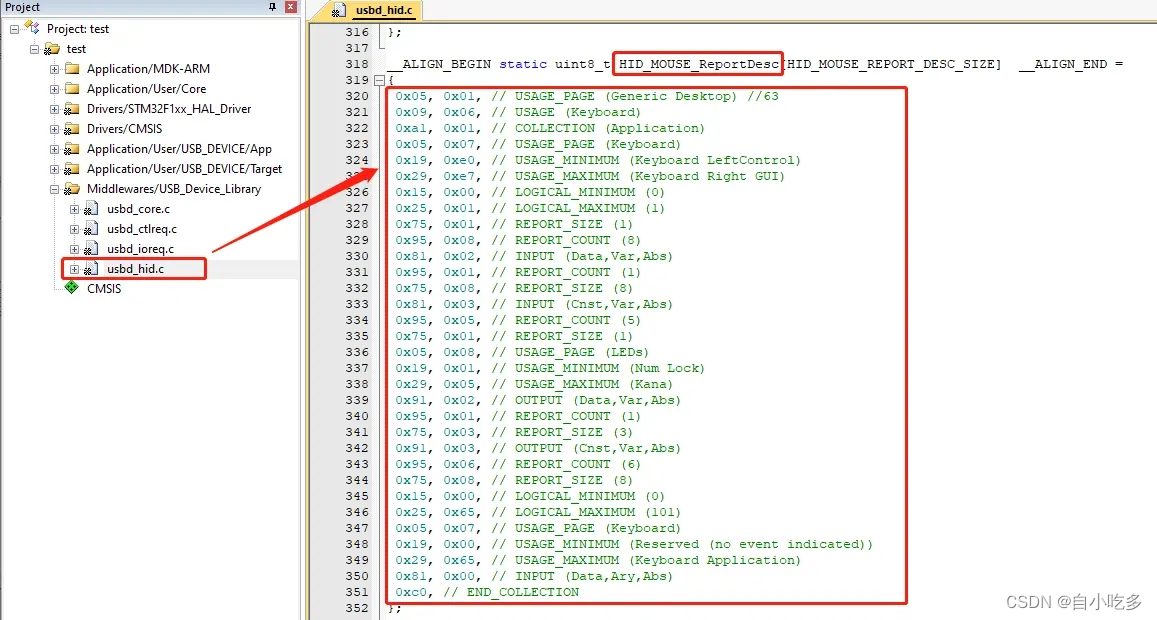Select Middlewares/USB_Device_Library label

173,189
